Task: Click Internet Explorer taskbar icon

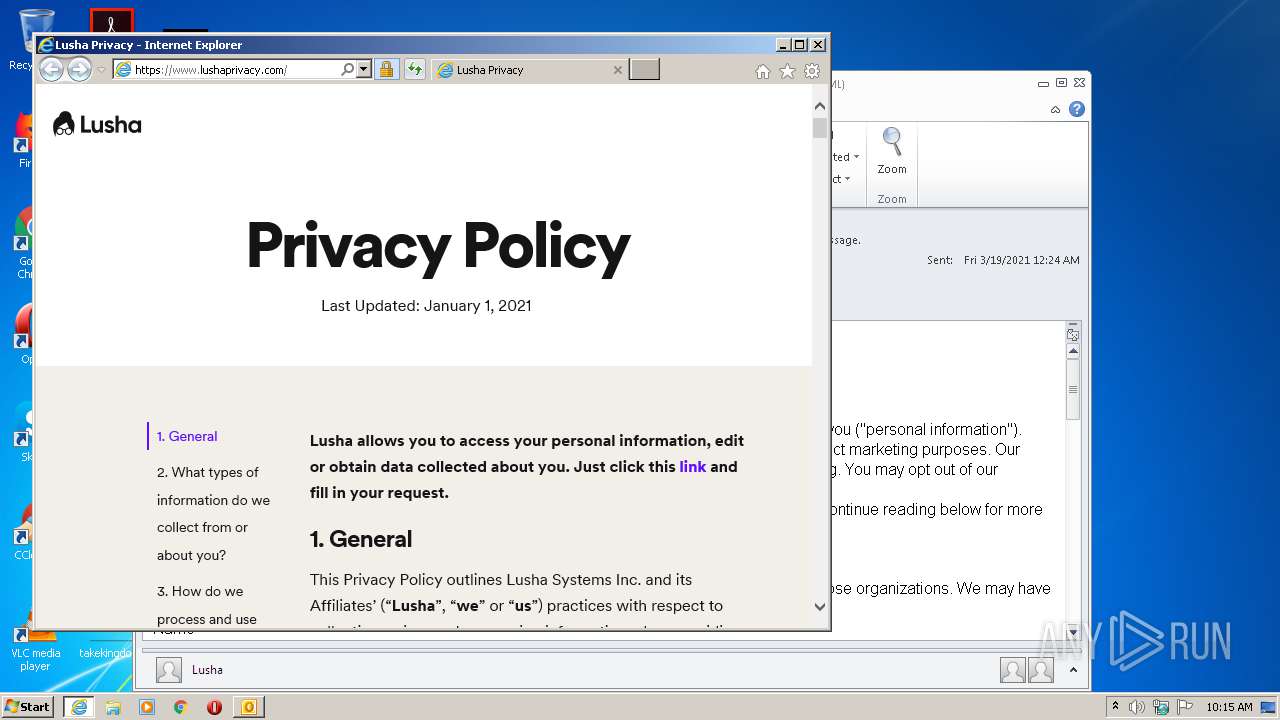Action: [78, 707]
